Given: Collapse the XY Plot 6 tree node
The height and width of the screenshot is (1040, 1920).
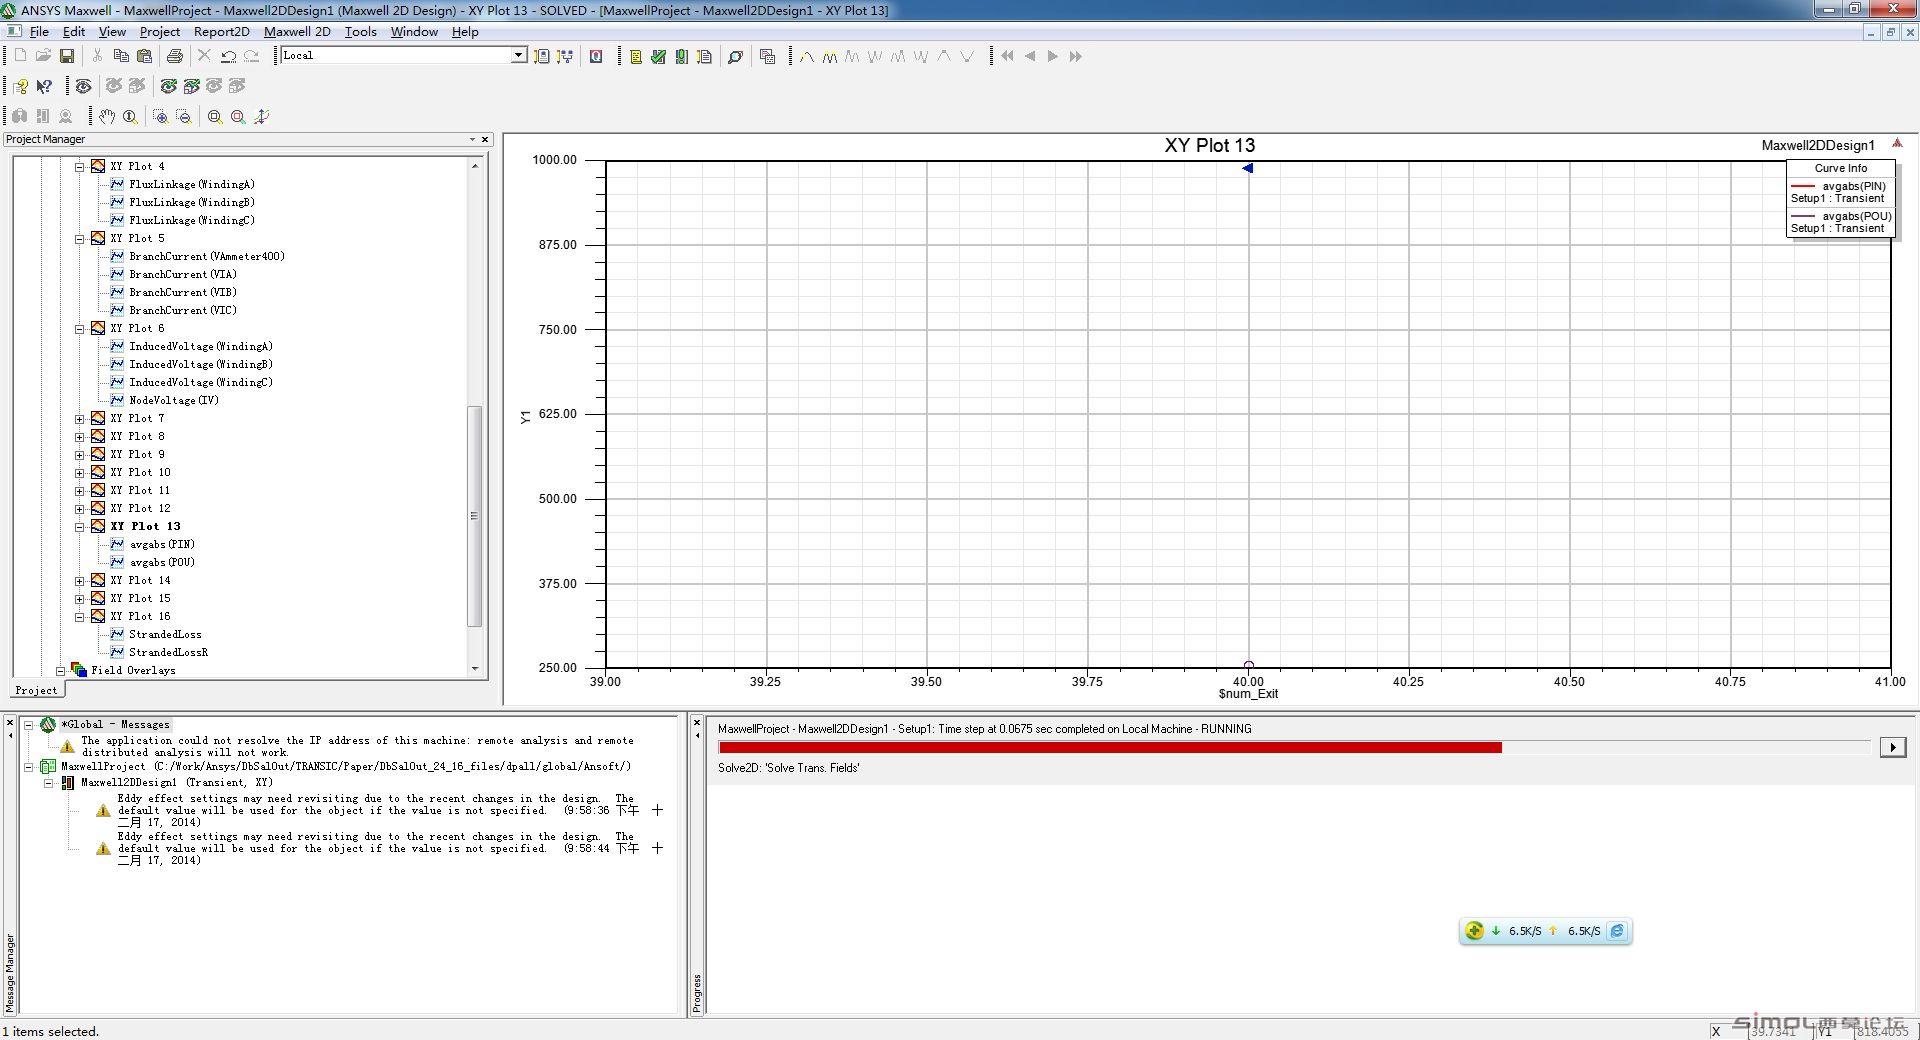Looking at the screenshot, I should pos(80,329).
